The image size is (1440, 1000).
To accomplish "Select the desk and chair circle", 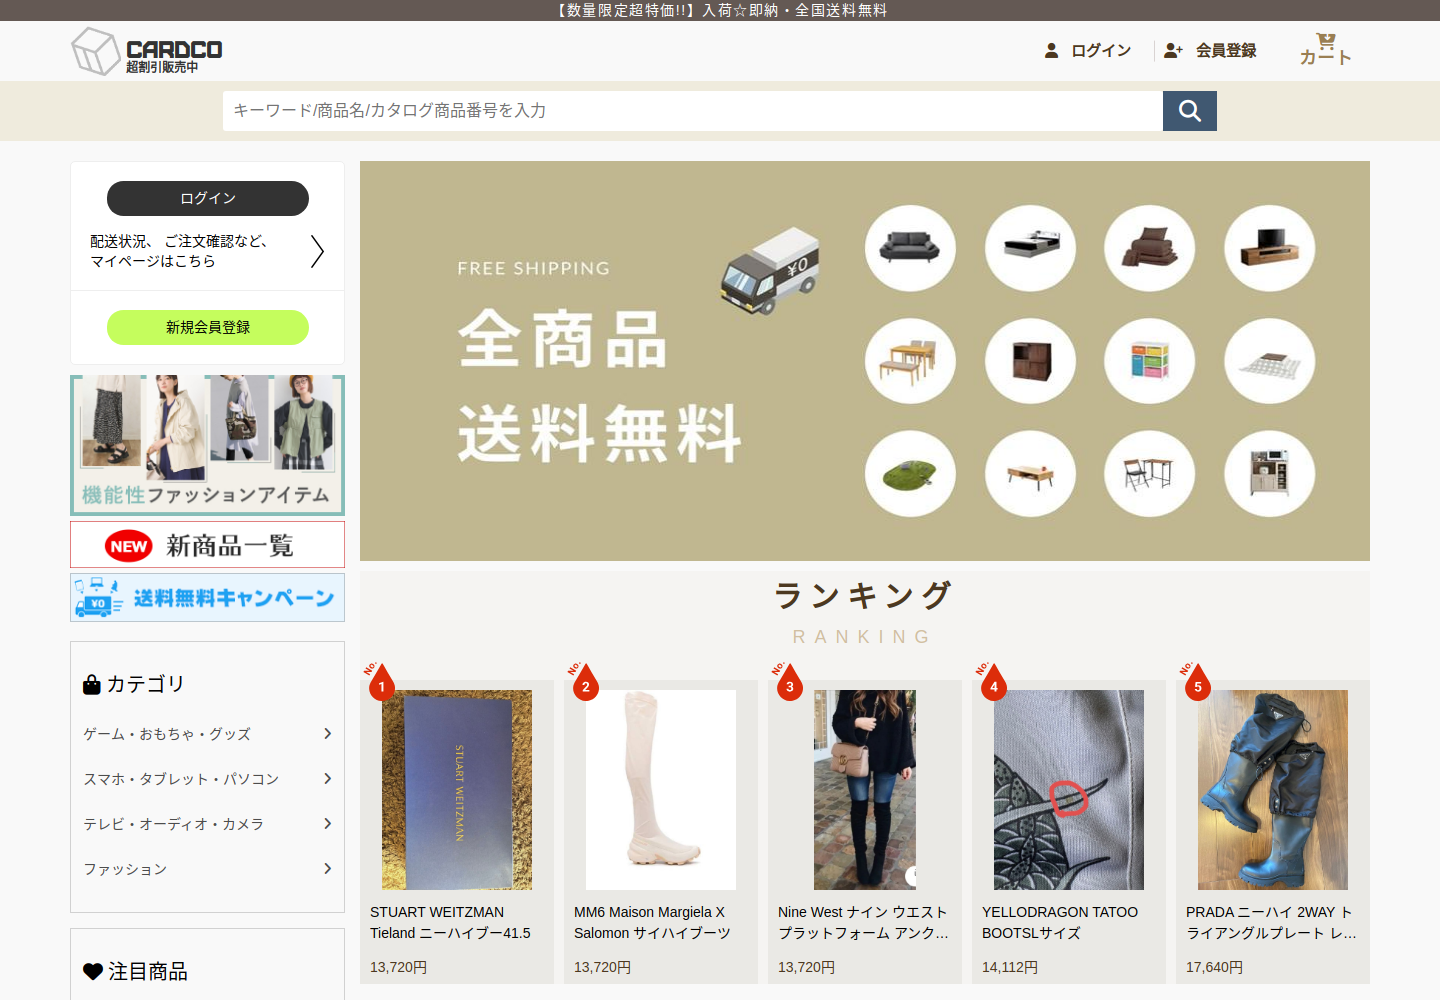I will click(1149, 474).
